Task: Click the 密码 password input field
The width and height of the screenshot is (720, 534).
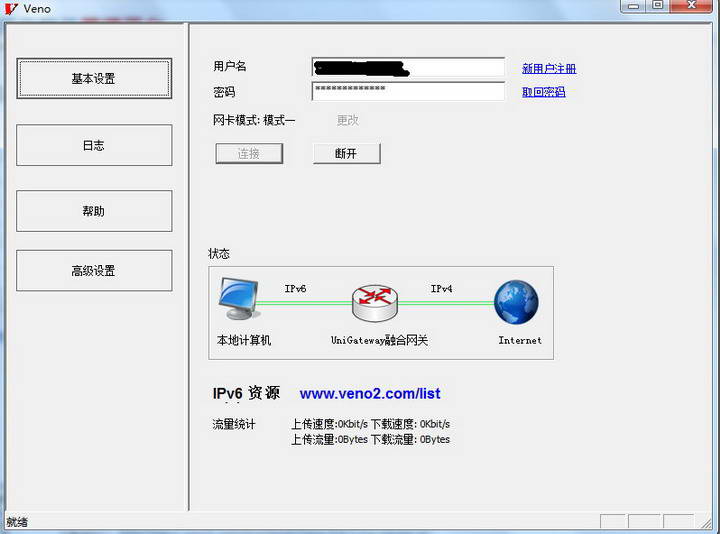Action: [408, 91]
